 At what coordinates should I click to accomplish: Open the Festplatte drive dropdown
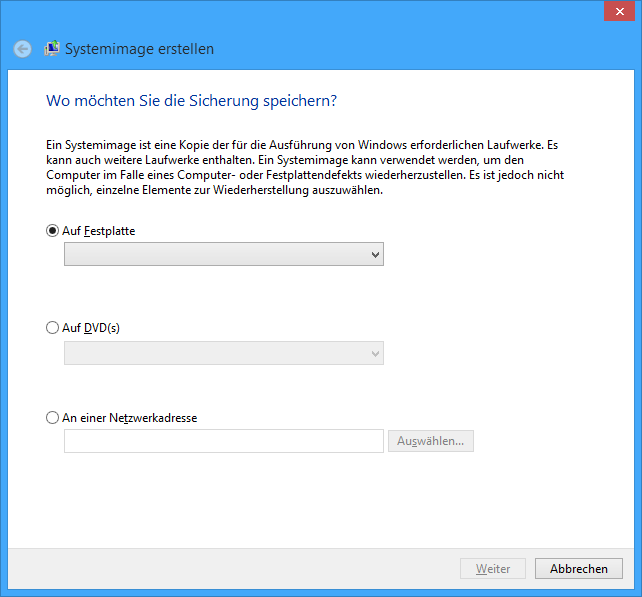pyautogui.click(x=224, y=254)
